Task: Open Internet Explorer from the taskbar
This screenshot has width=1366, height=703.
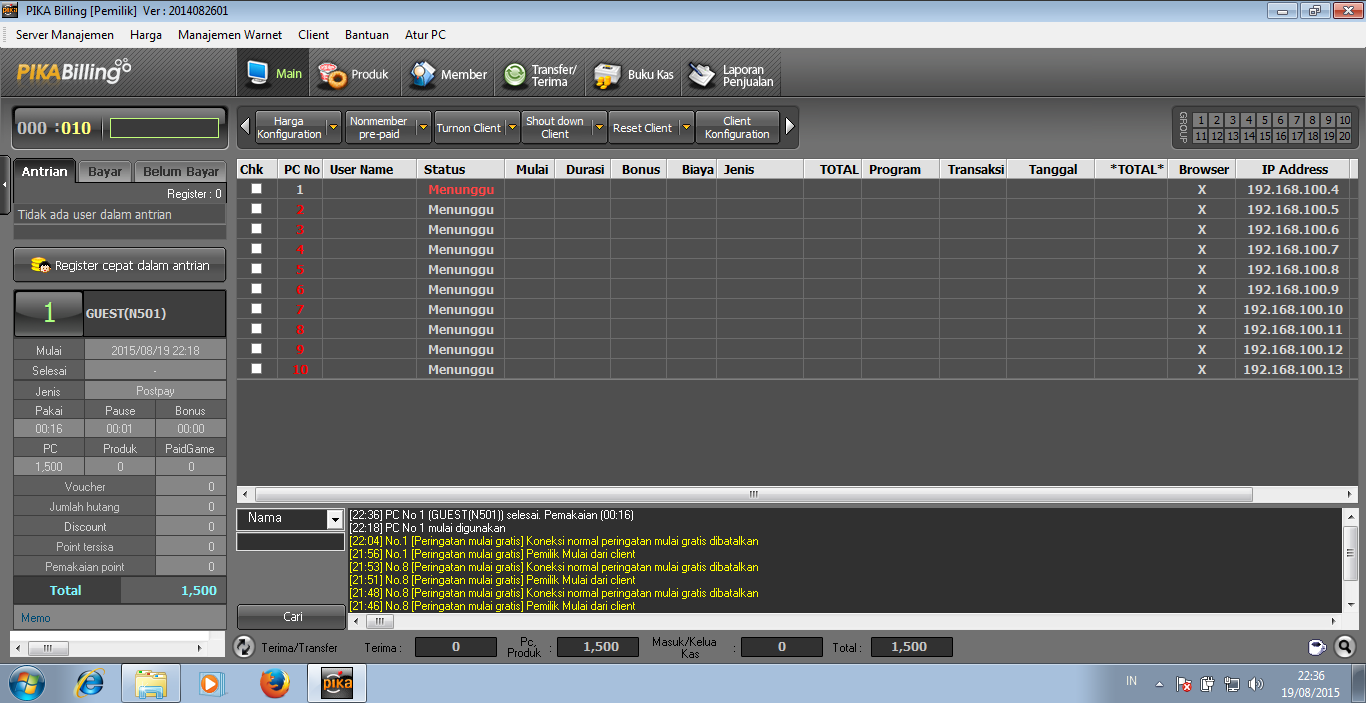Action: tap(90, 683)
